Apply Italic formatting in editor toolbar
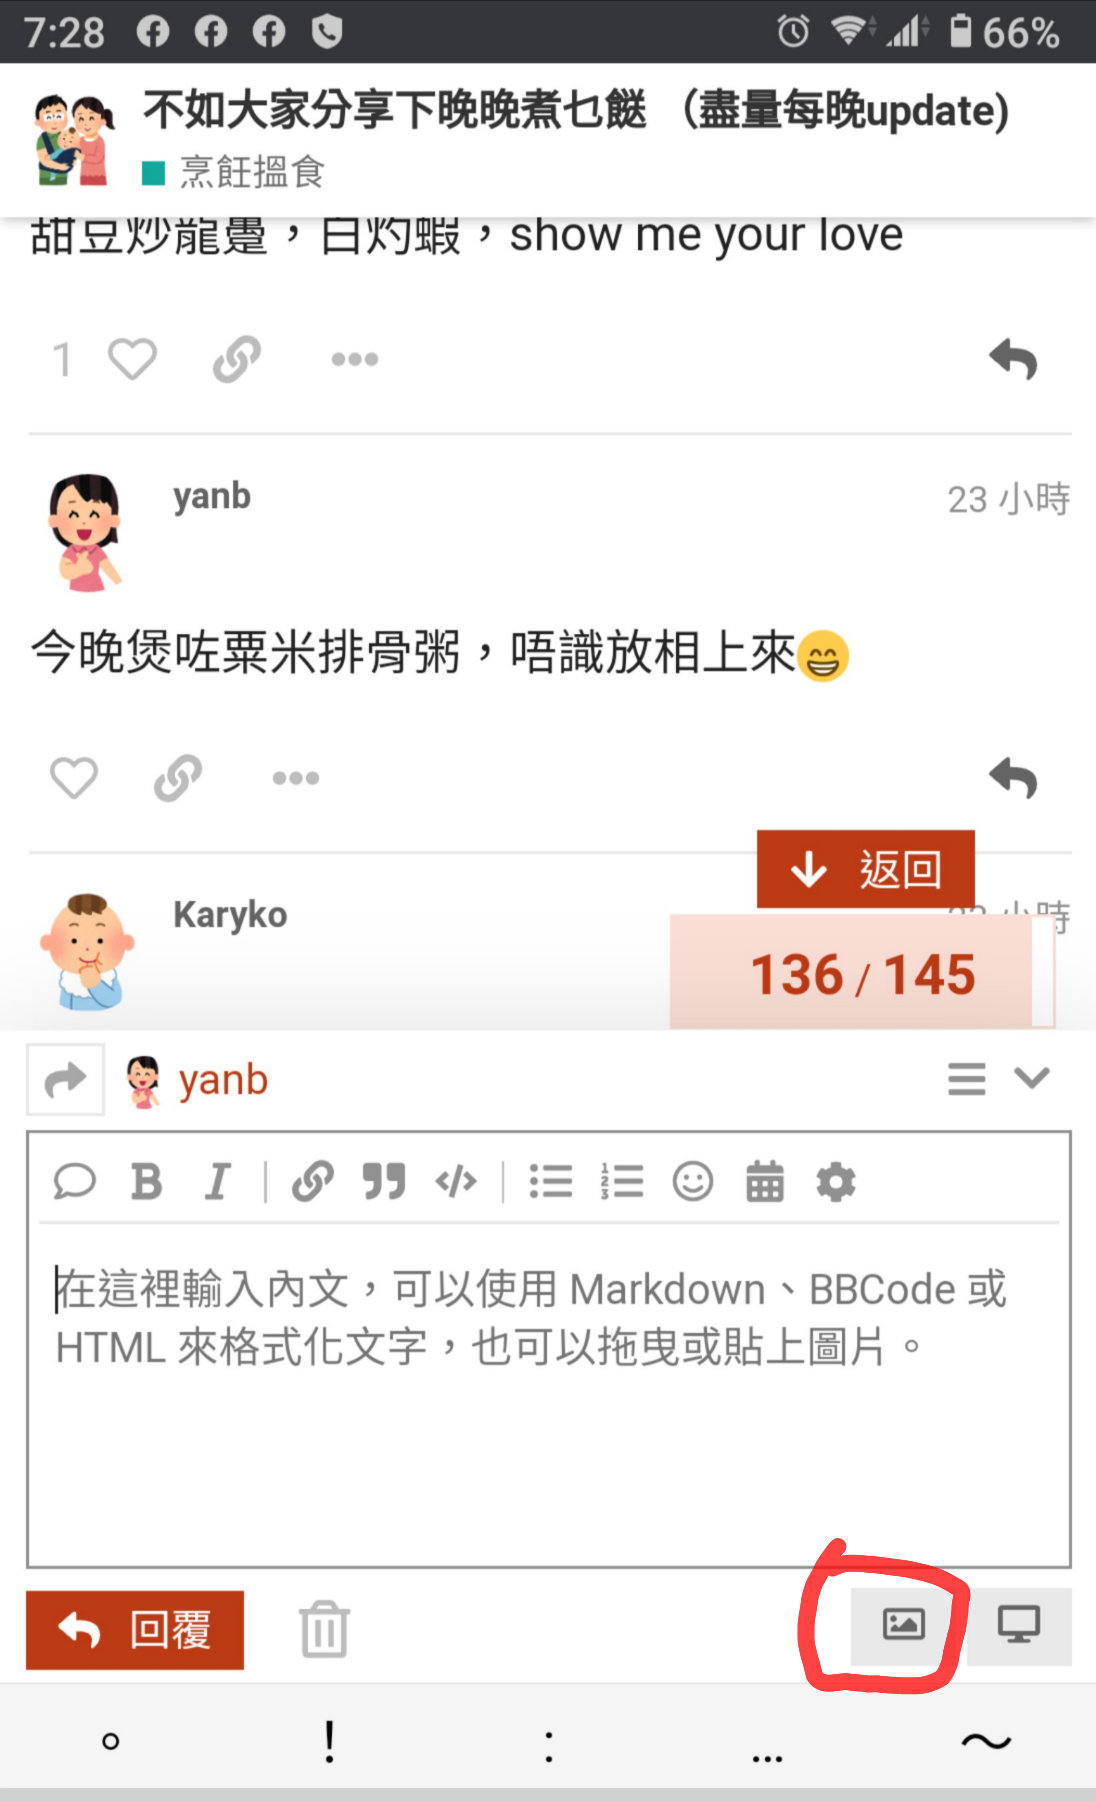1096x1801 pixels. point(217,1181)
